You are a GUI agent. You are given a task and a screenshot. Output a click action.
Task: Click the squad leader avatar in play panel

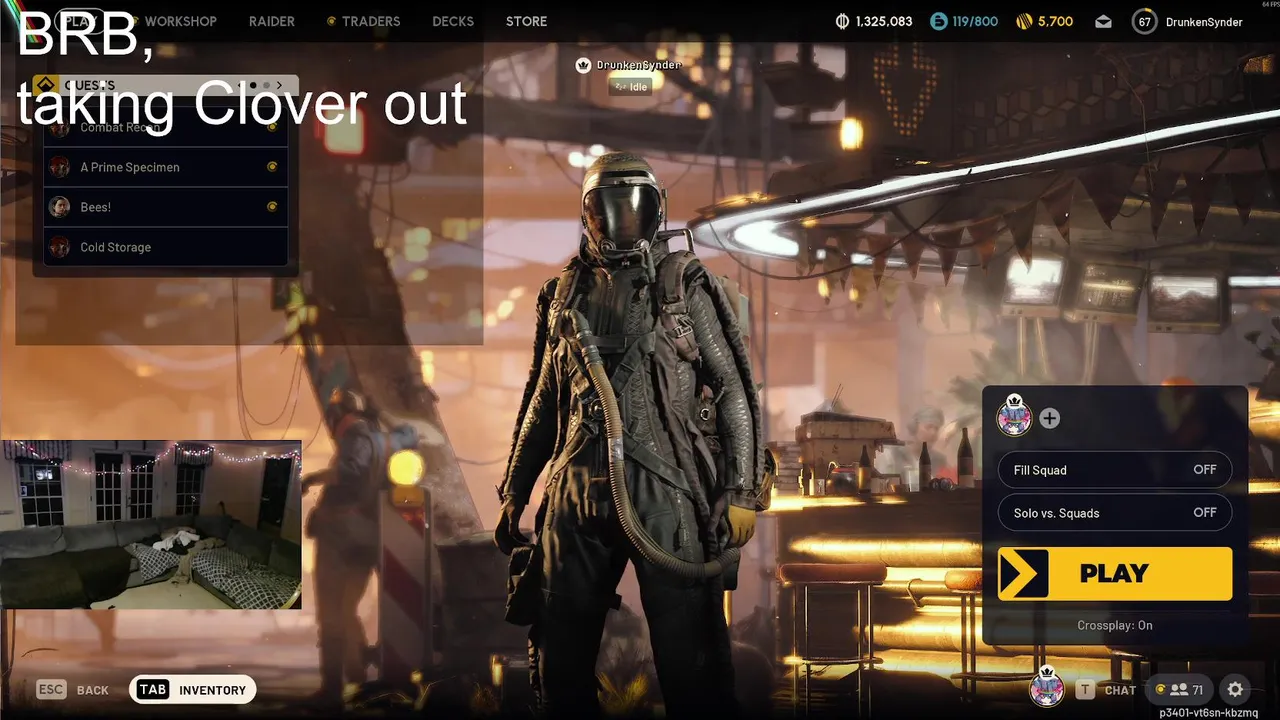click(1015, 417)
